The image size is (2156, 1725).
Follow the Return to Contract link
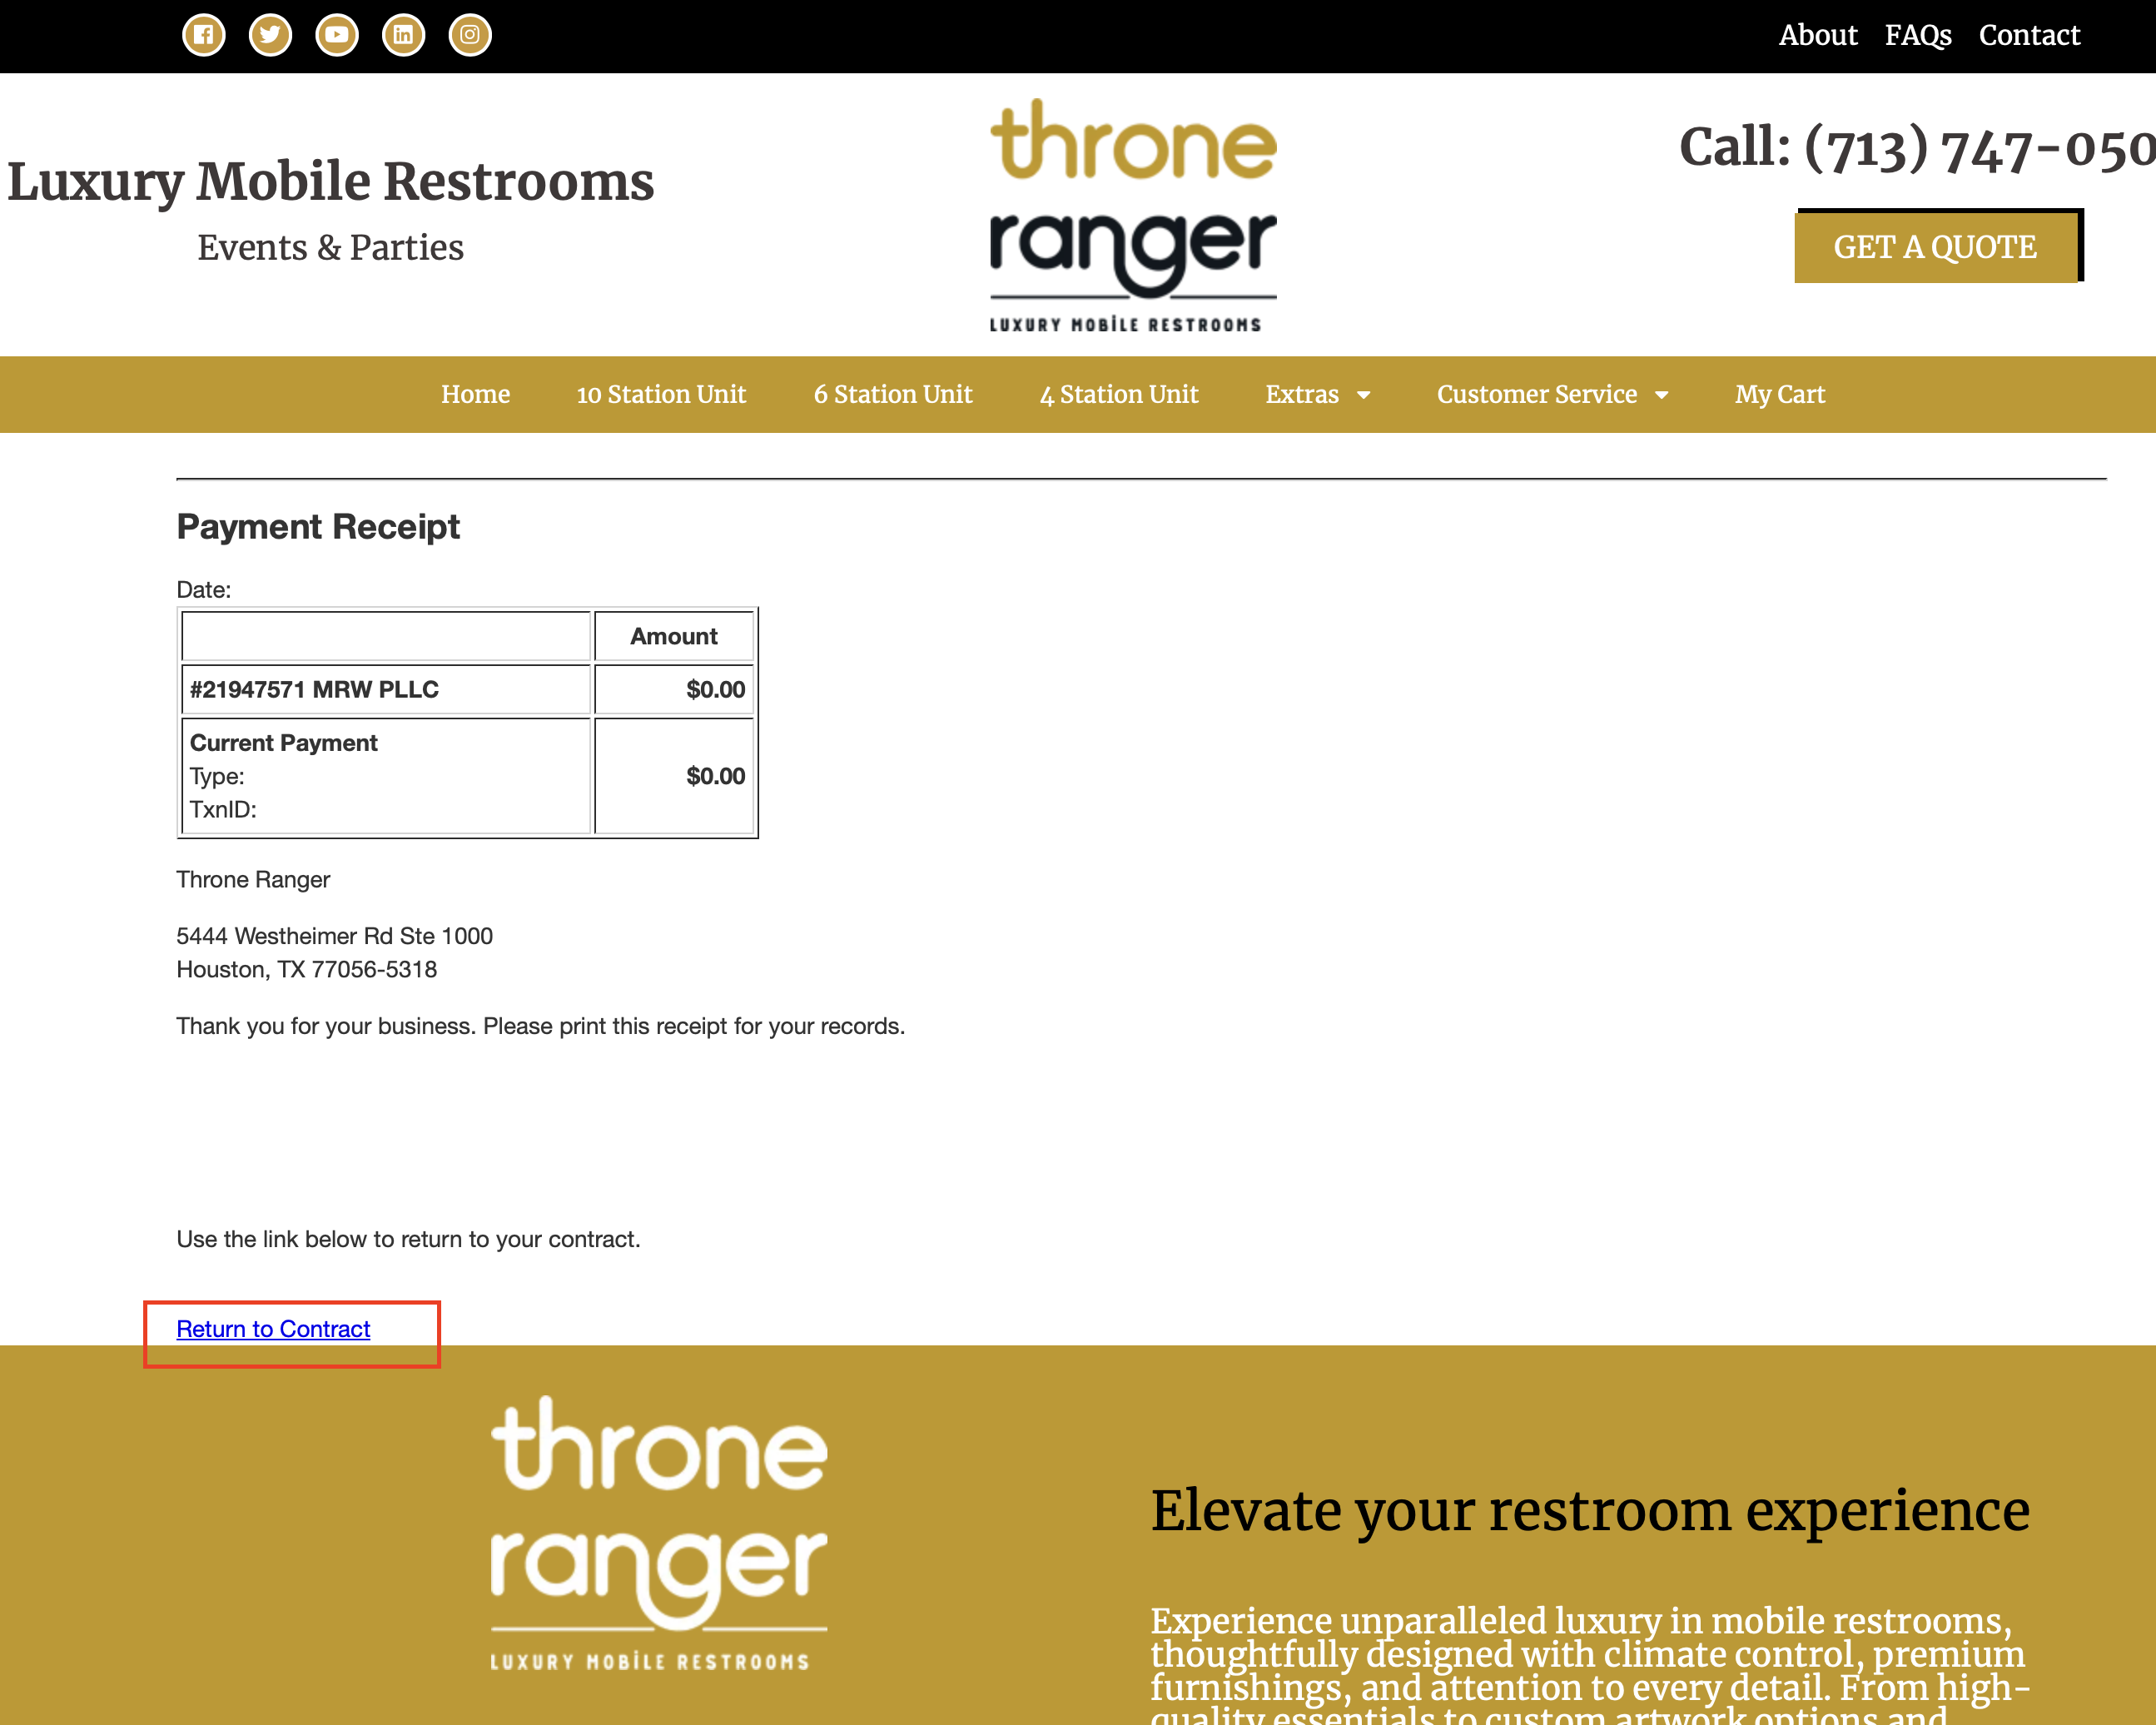tap(273, 1328)
